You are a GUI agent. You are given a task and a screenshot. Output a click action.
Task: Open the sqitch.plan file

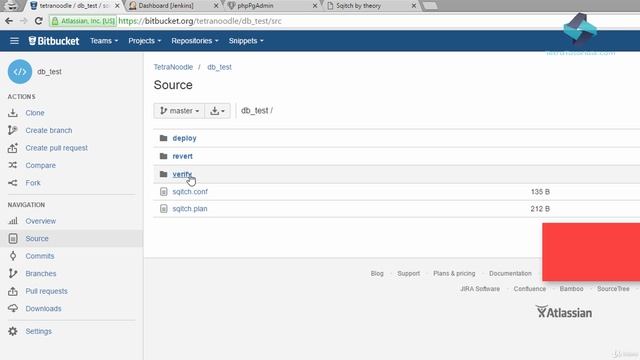(190, 209)
